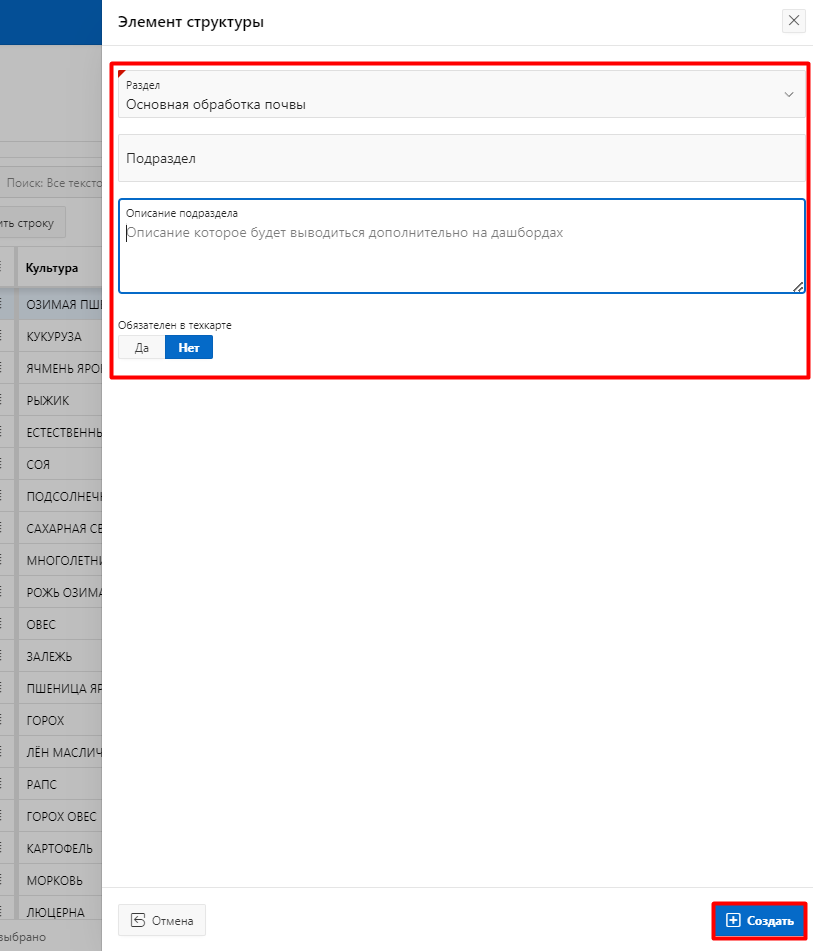Click the row menu icon beside СОЯ
The image size is (813, 951).
3,464
